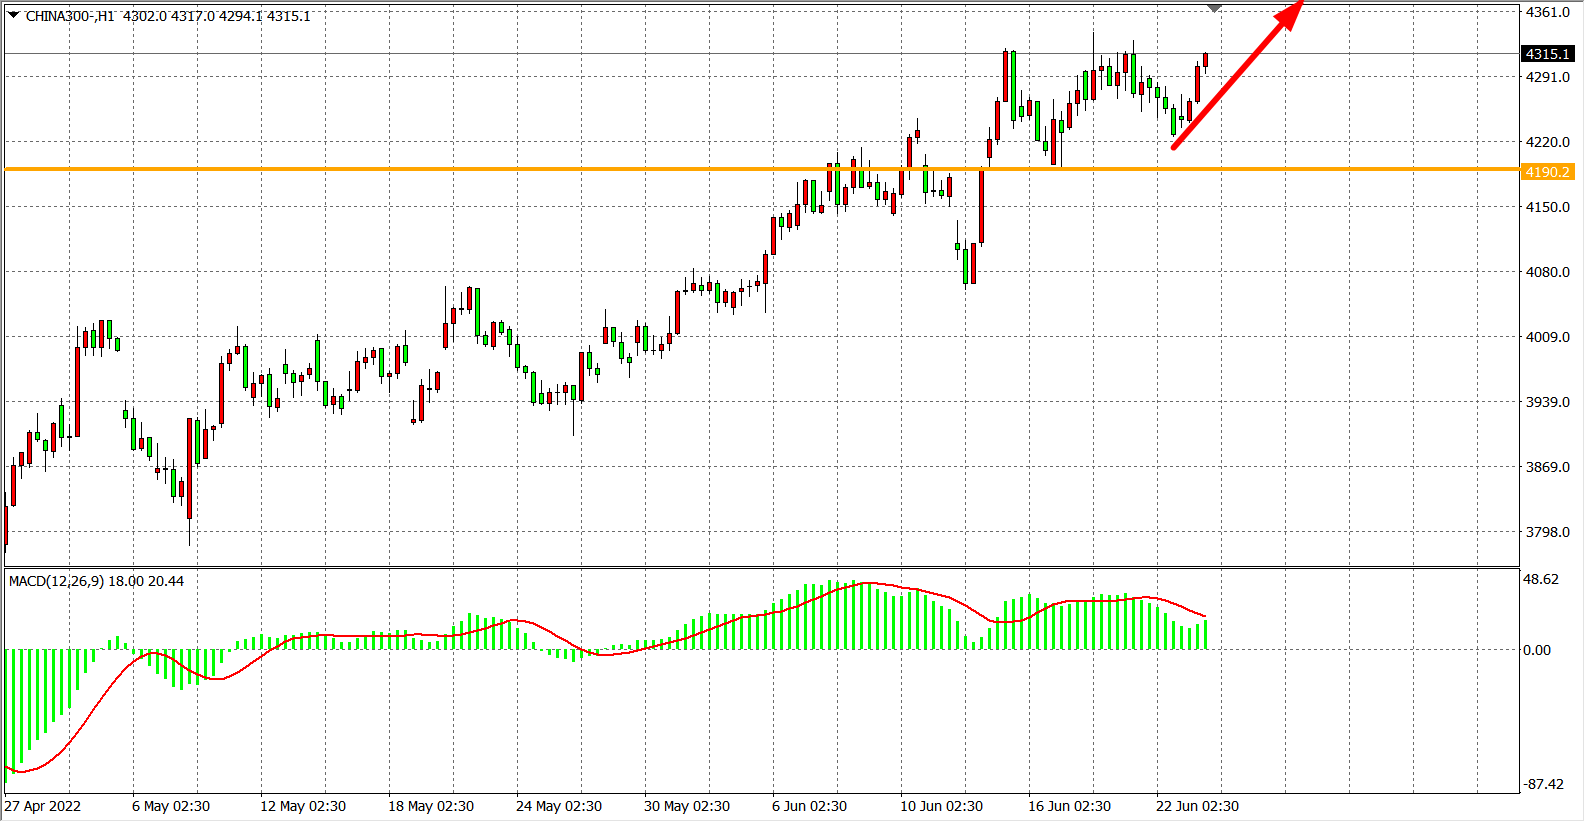
Task: Click the 6 Jun 02:30 time label
Action: click(x=809, y=806)
